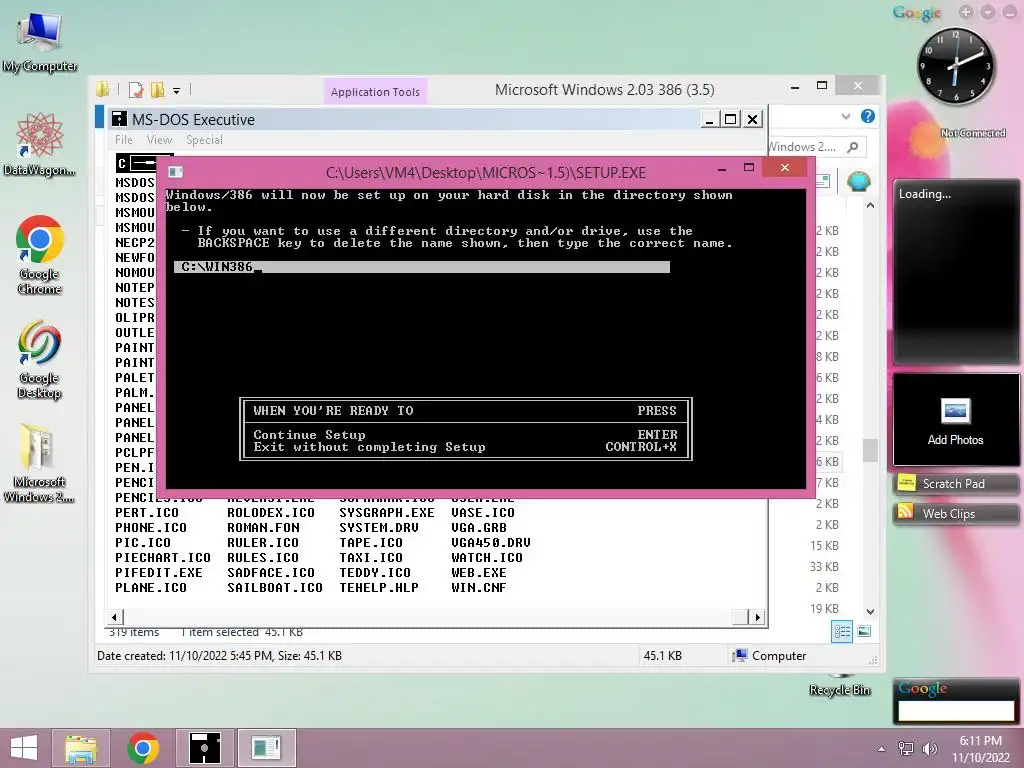The image size is (1024, 768).
Task: Click the MS-DOS Executive floppy title icon
Action: (x=120, y=119)
